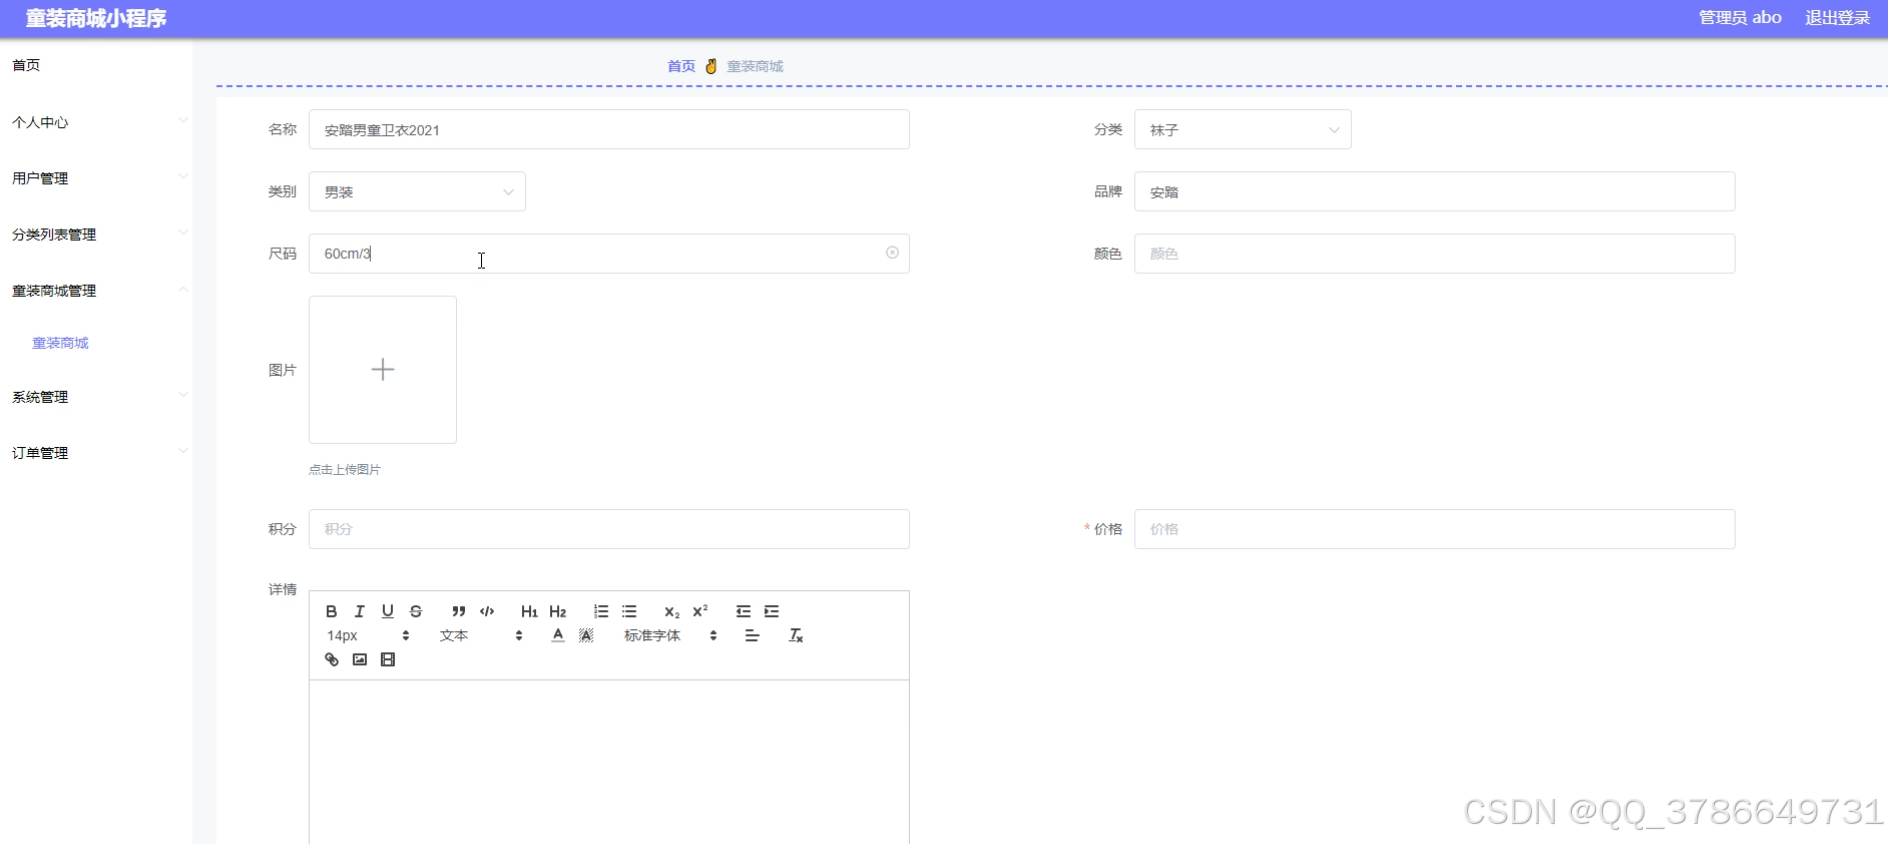Click the 童装商城 breadcrumb text

[x=755, y=66]
